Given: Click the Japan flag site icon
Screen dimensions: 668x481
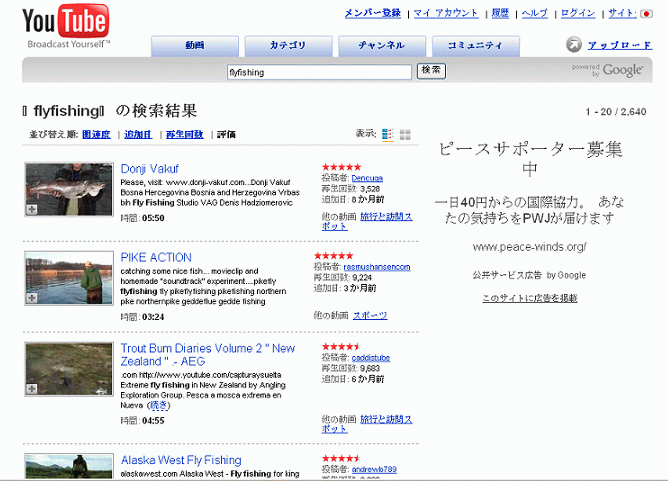Looking at the screenshot, I should [x=646, y=14].
